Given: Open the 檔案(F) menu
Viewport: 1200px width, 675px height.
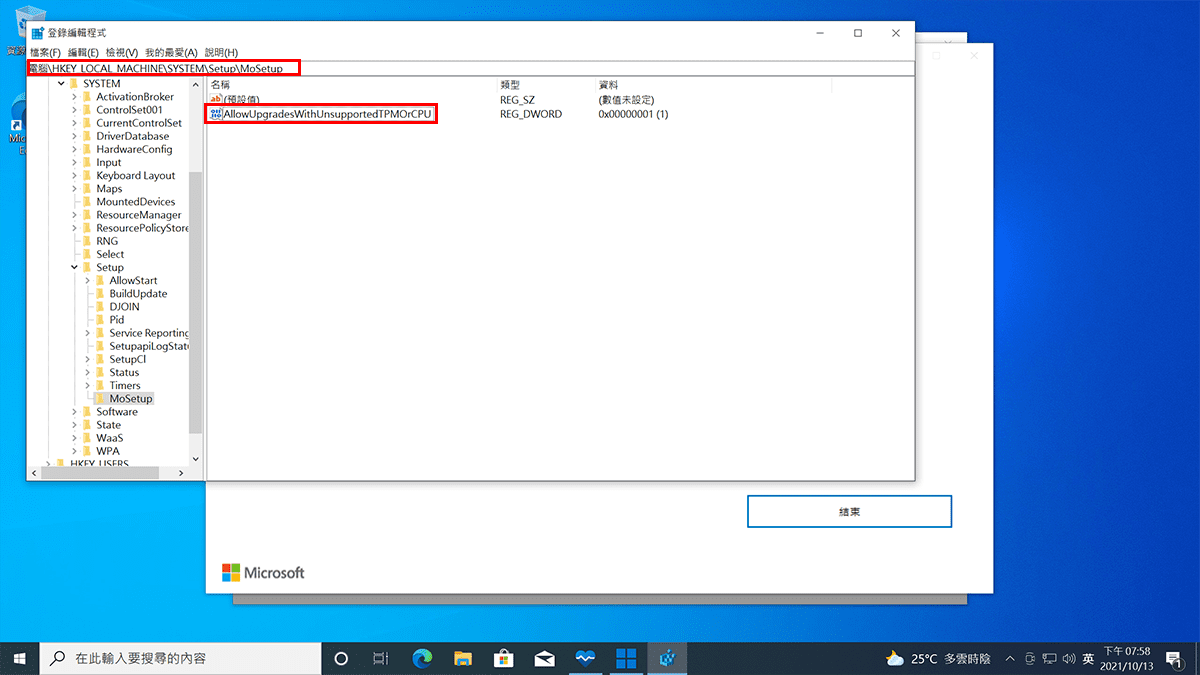Looking at the screenshot, I should [x=45, y=52].
